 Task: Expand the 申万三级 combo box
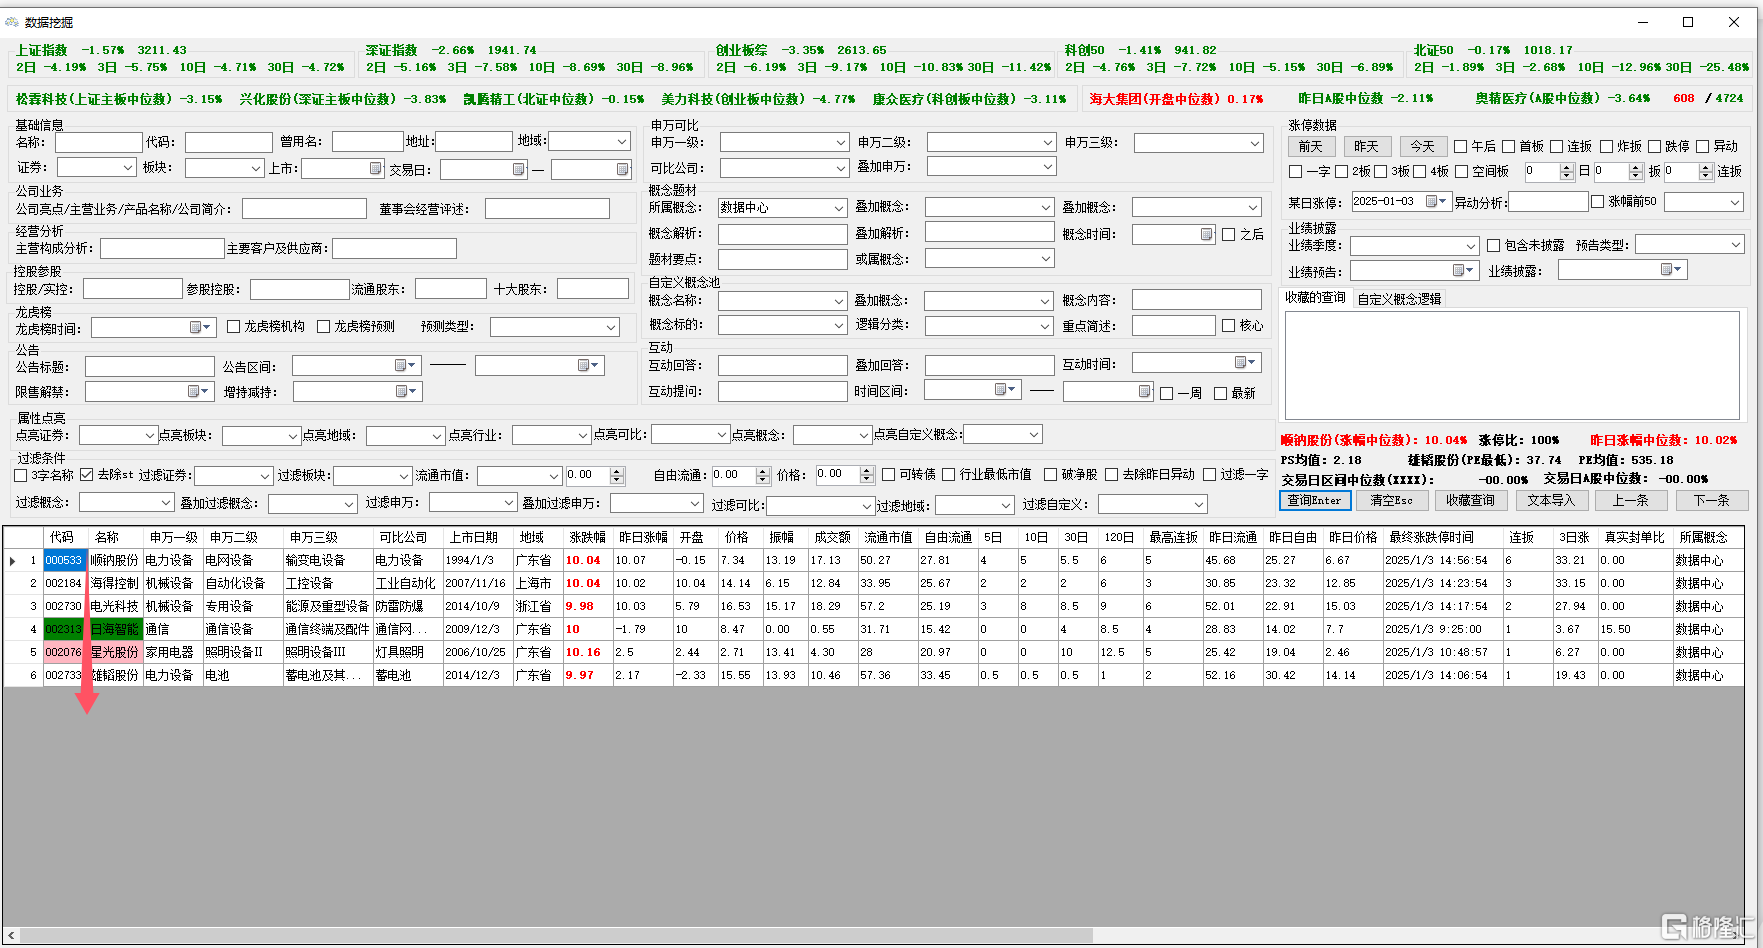coord(1255,143)
